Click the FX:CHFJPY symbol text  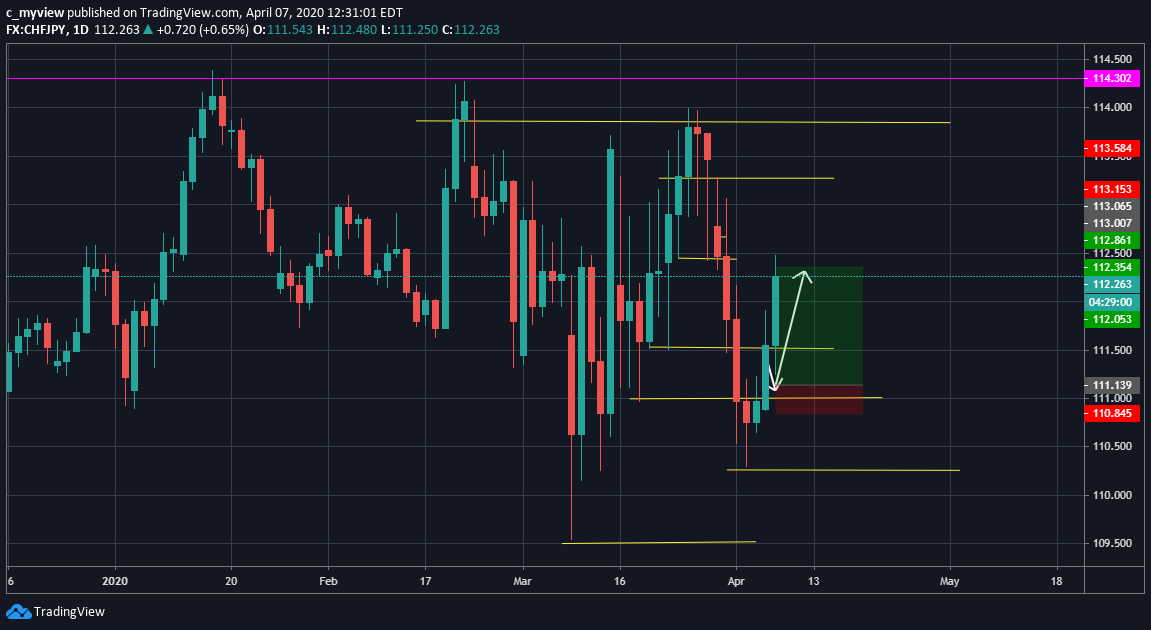point(37,30)
